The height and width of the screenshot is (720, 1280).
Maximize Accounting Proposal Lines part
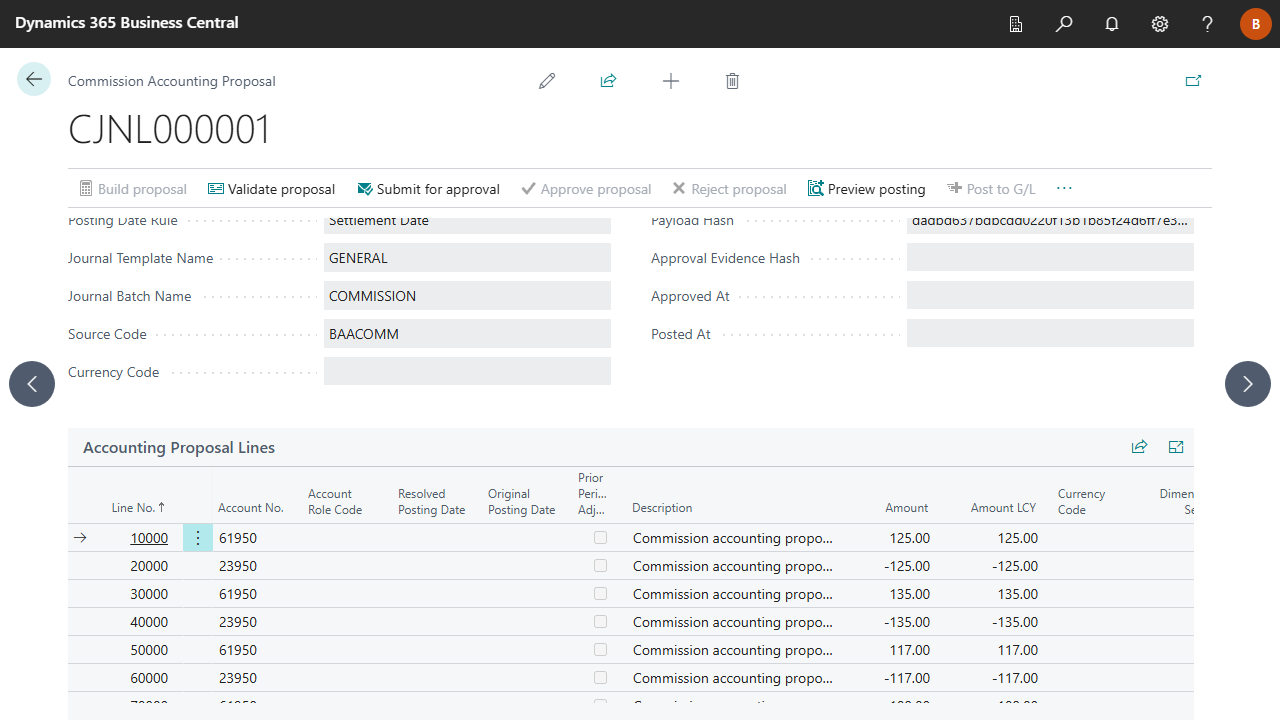tap(1176, 447)
